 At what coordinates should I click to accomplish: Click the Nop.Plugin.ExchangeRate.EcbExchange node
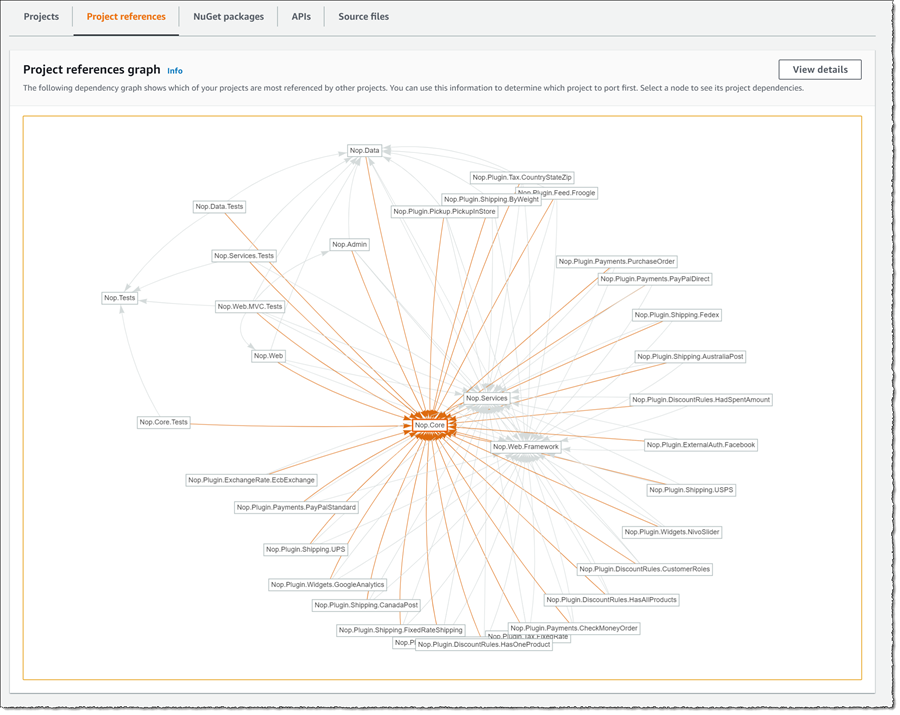coord(250,479)
